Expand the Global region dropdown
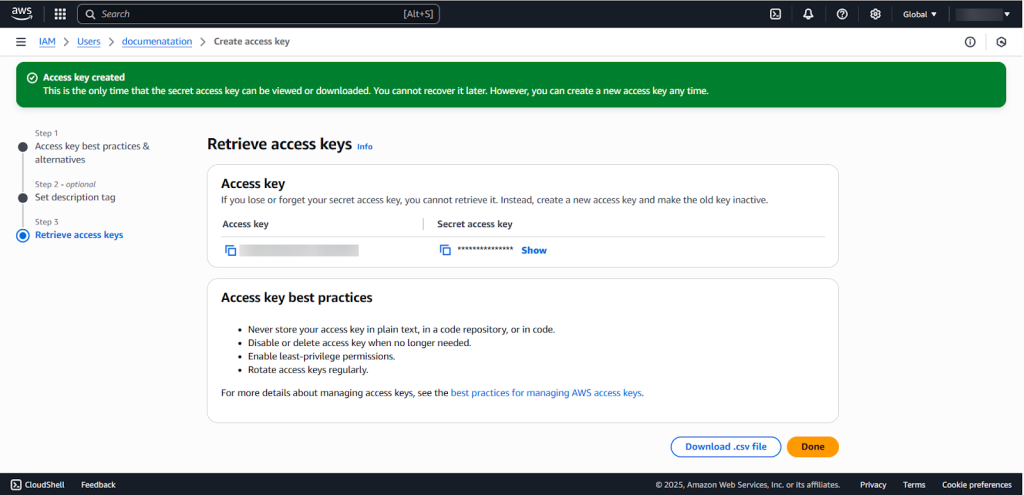The height and width of the screenshot is (495, 1024). [920, 14]
